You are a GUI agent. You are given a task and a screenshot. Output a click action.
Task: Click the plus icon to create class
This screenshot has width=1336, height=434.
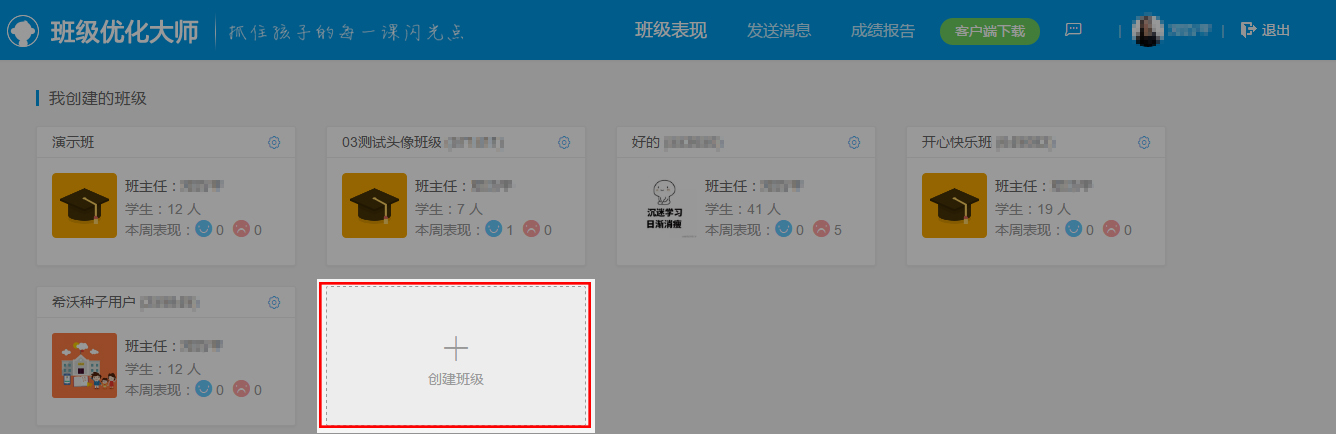[x=456, y=348]
